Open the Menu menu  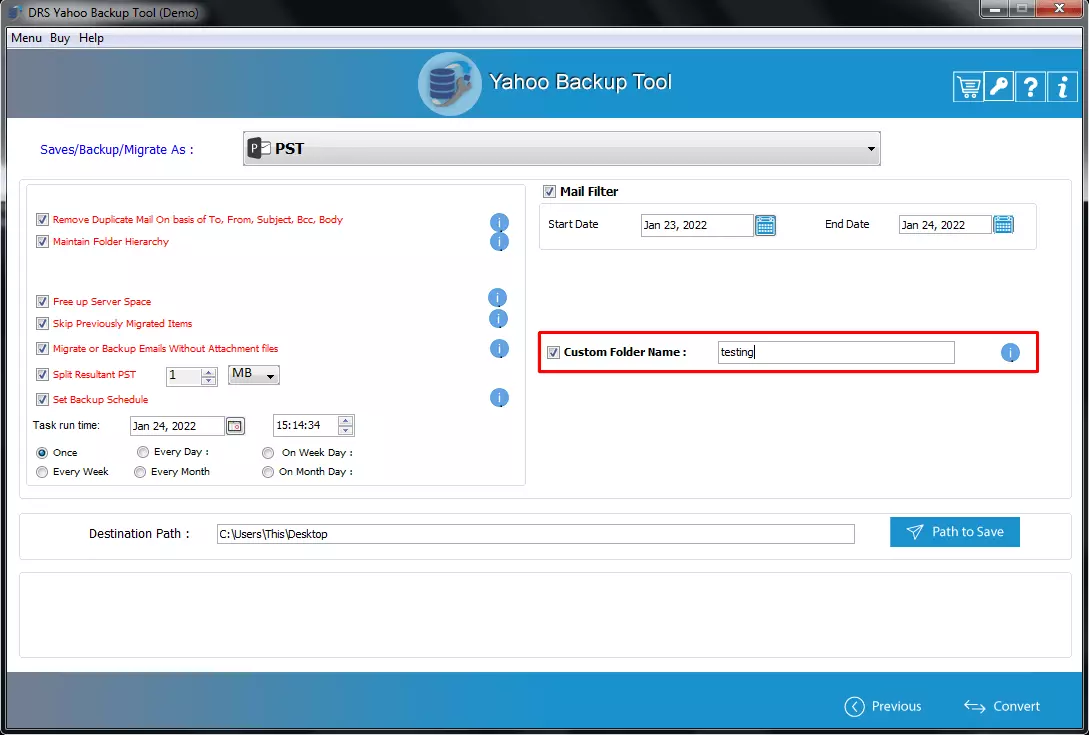(26, 38)
